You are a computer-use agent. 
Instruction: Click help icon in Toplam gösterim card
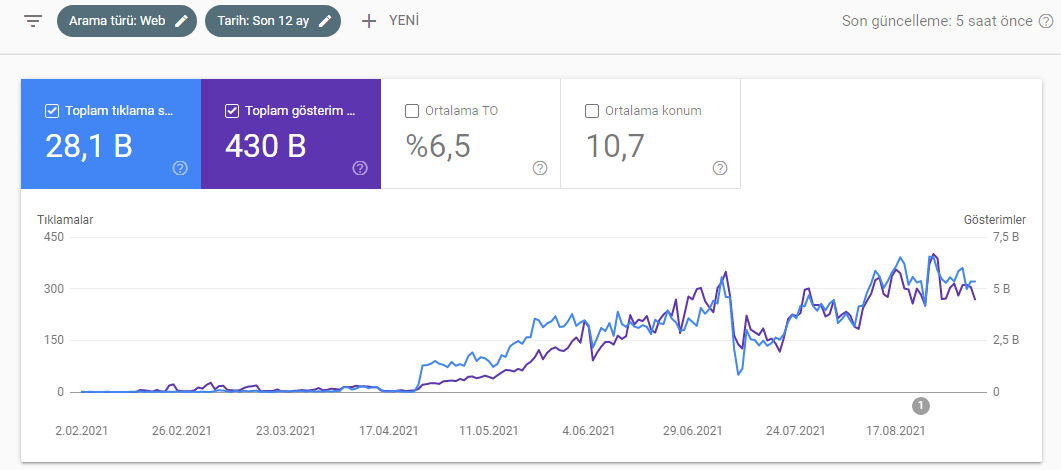(x=360, y=168)
